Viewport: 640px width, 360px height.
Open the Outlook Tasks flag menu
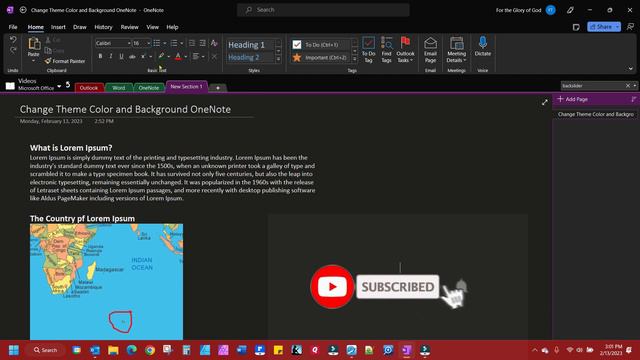click(405, 50)
